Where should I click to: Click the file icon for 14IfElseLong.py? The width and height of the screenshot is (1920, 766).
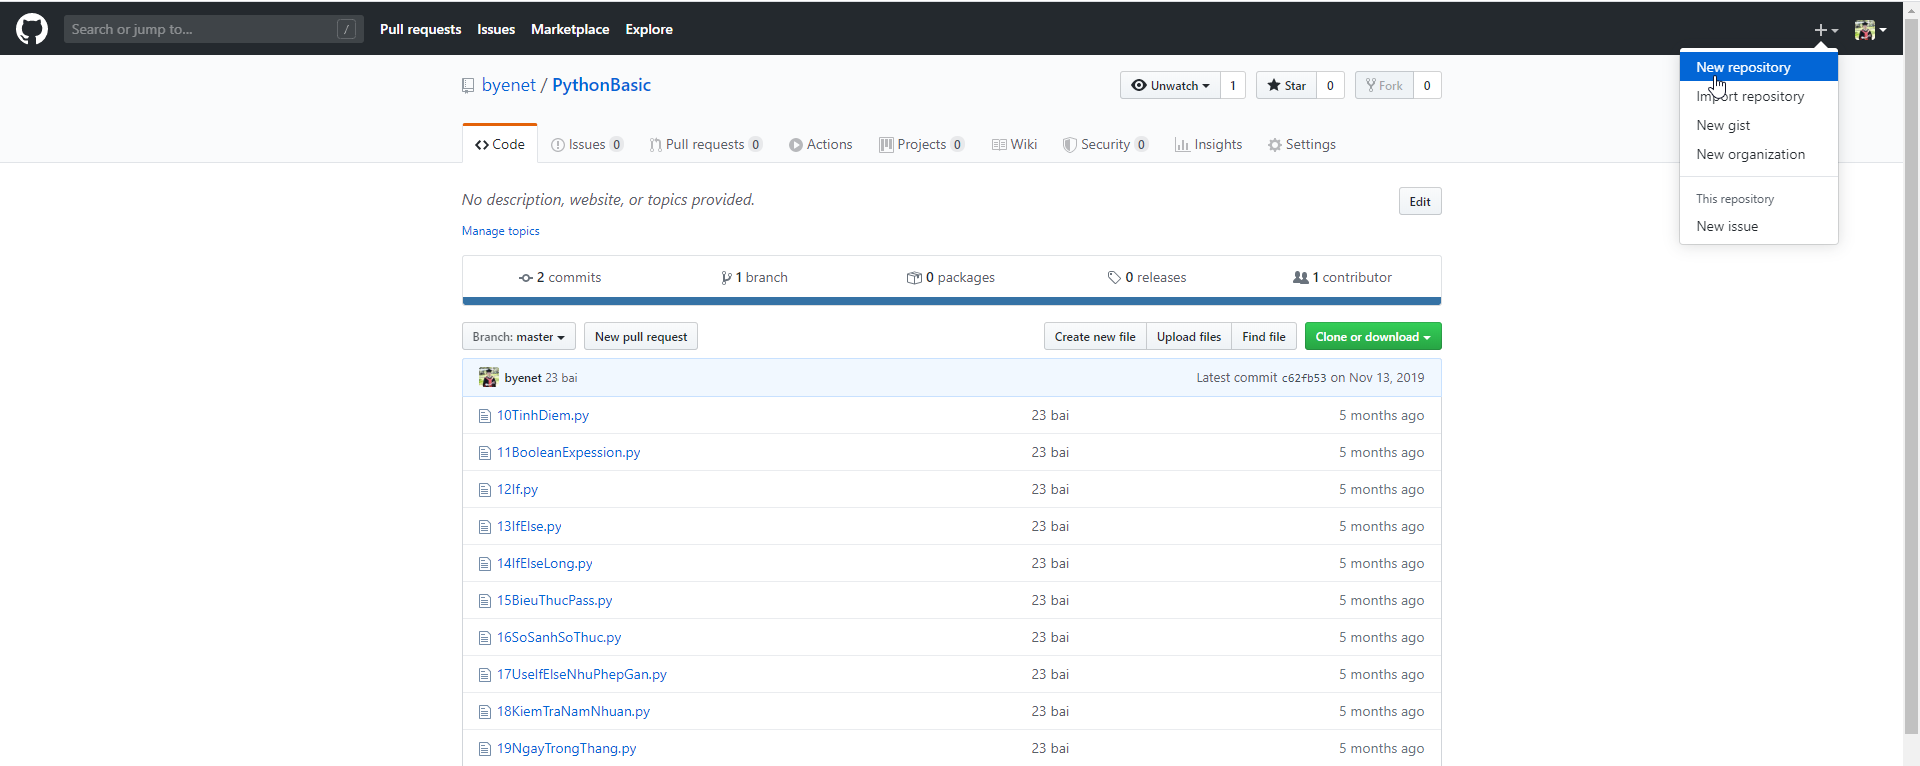tap(485, 564)
